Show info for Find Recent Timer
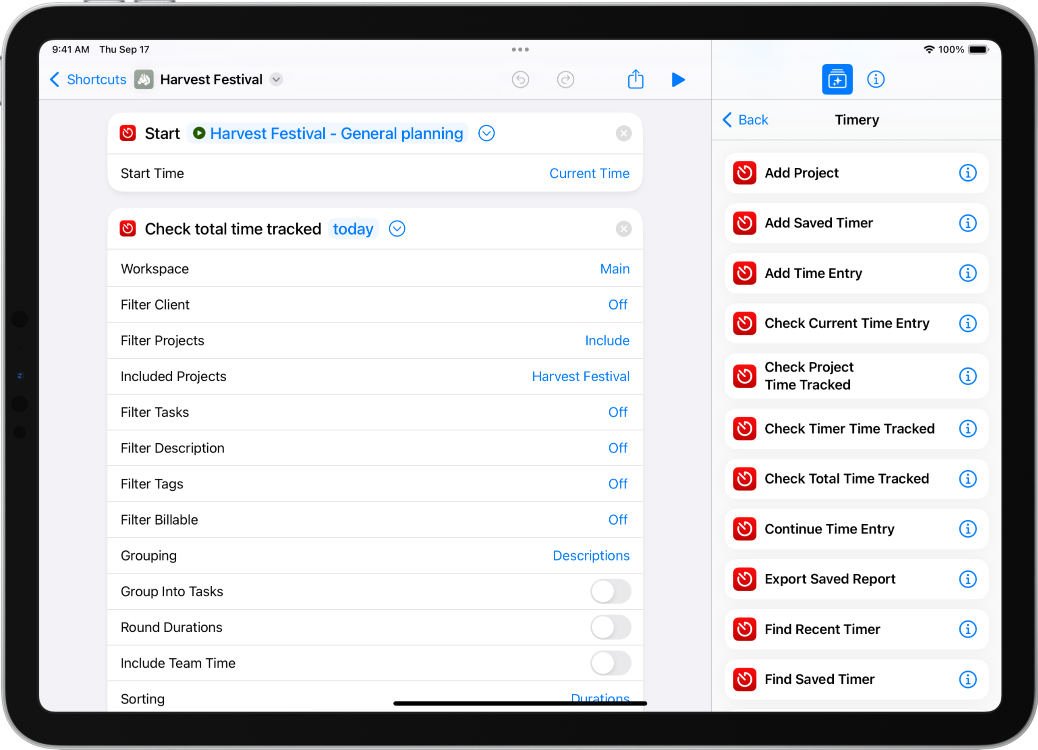The height and width of the screenshot is (750, 1038). coord(968,629)
